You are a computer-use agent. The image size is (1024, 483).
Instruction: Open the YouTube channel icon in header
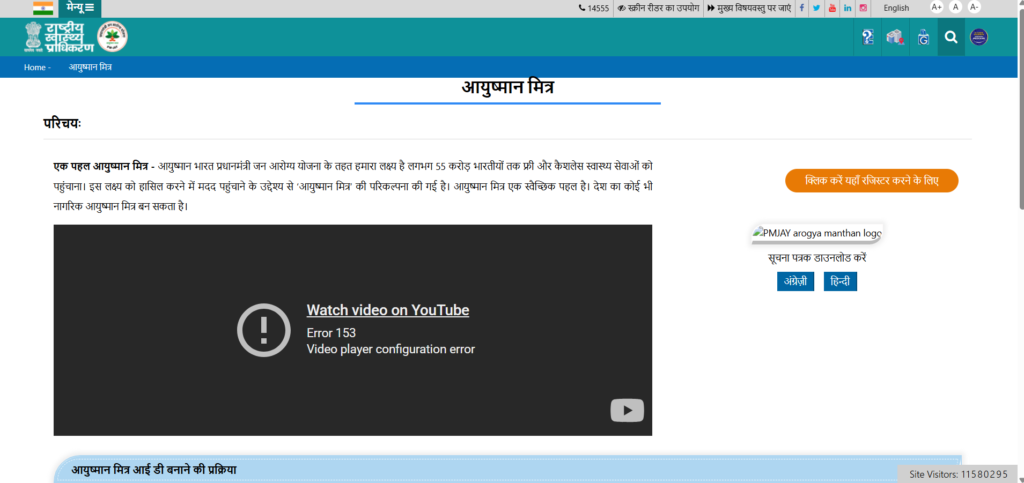[832, 8]
